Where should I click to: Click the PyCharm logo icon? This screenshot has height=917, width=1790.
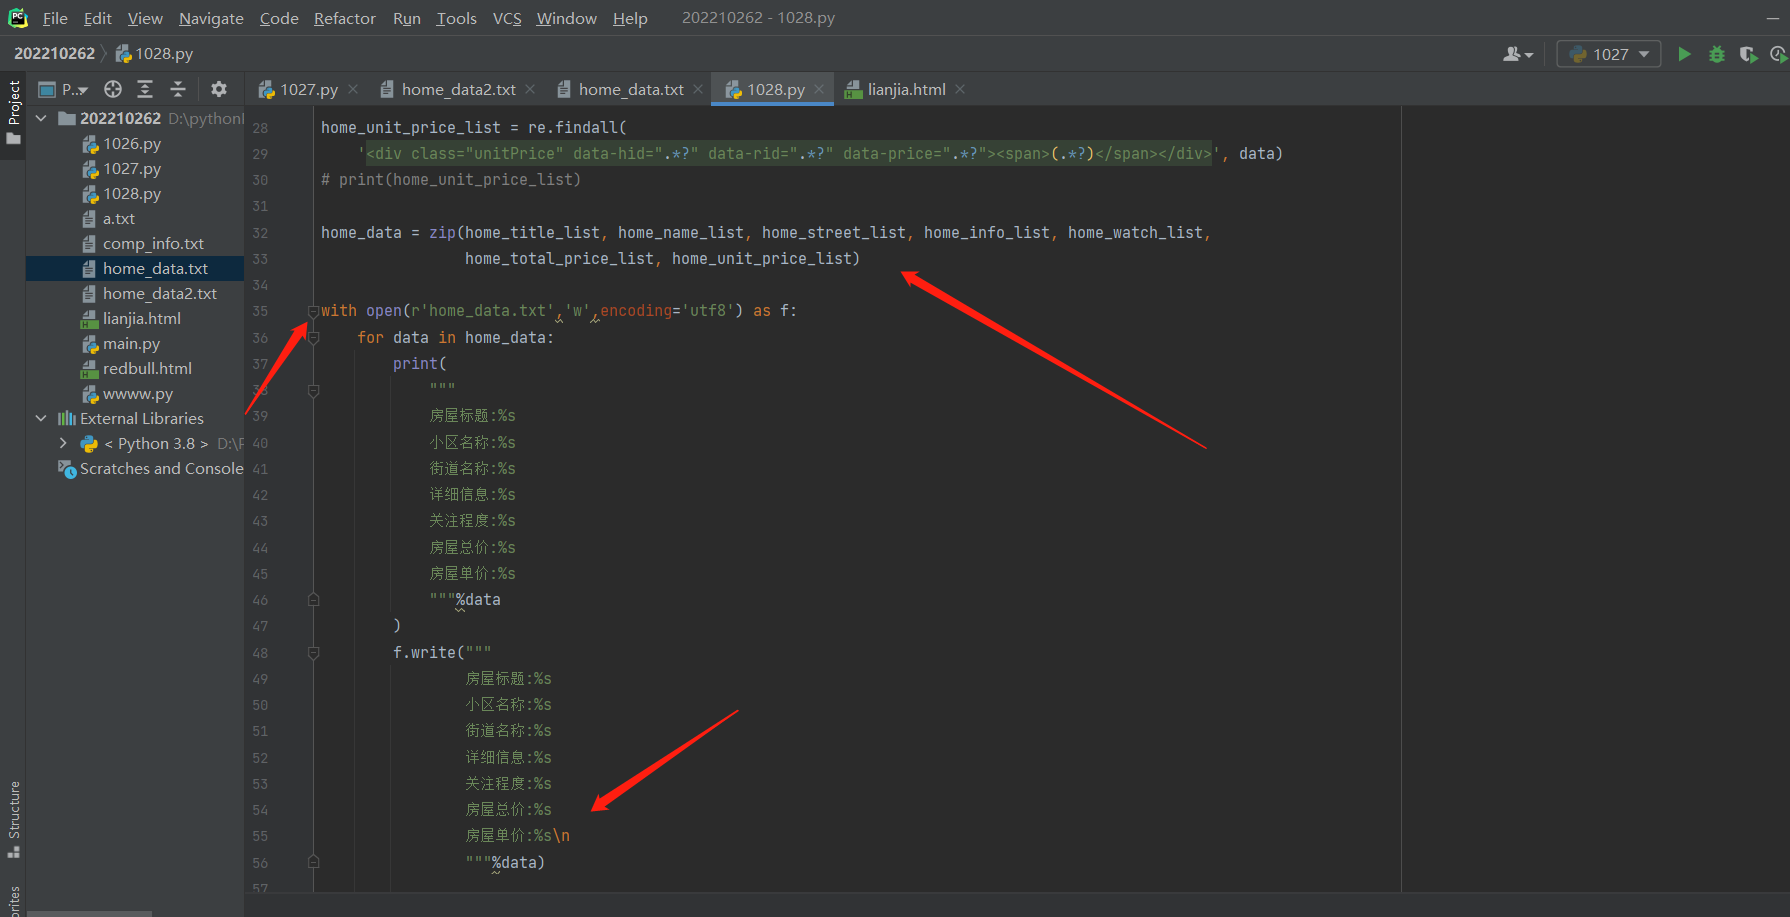(x=18, y=18)
